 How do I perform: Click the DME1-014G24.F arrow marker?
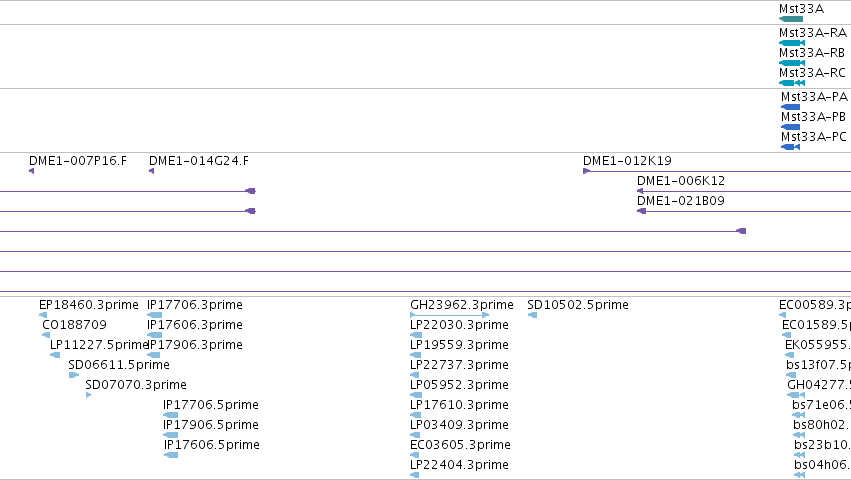pyautogui.click(x=151, y=171)
